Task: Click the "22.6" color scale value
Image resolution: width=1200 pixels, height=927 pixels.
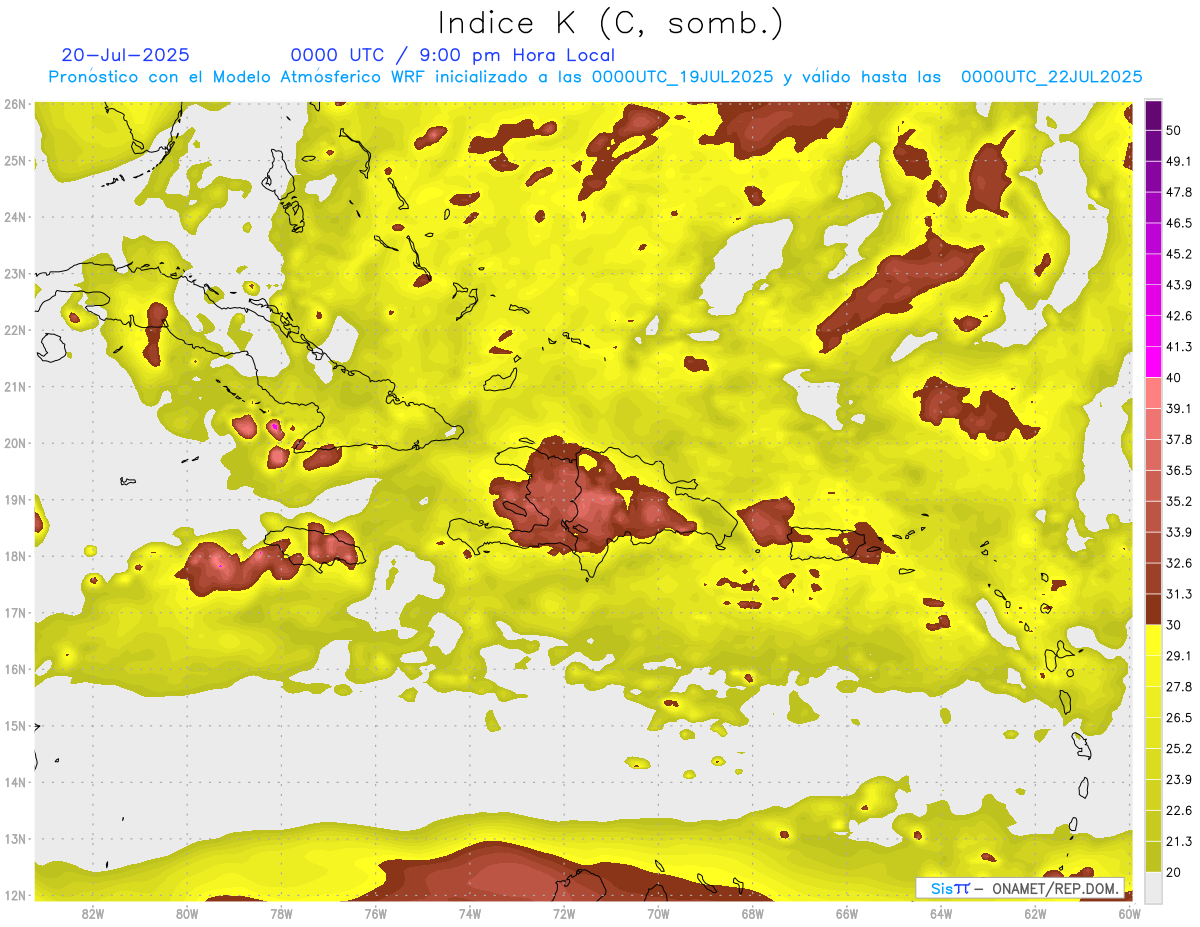Action: tap(1178, 810)
